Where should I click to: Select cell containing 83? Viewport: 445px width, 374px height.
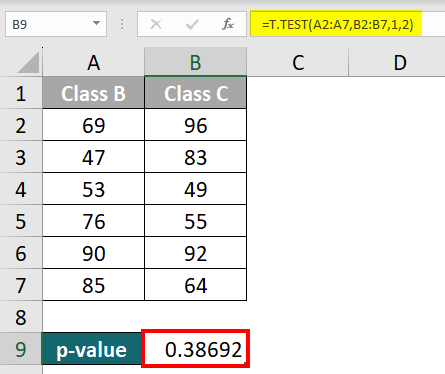[x=196, y=157]
